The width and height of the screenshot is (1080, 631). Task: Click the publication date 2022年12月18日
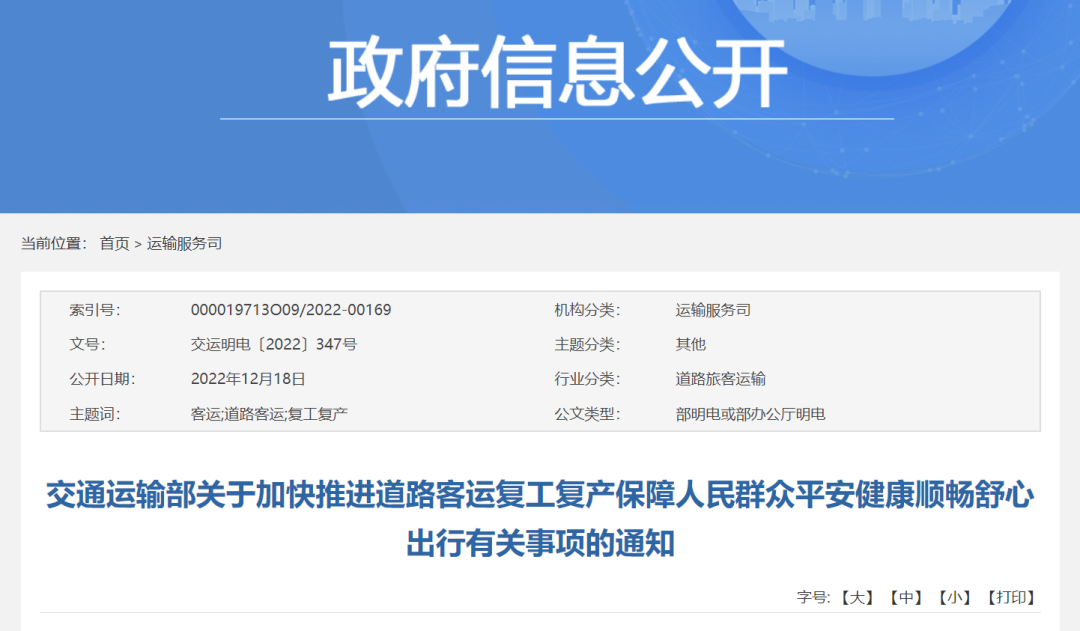click(x=247, y=379)
